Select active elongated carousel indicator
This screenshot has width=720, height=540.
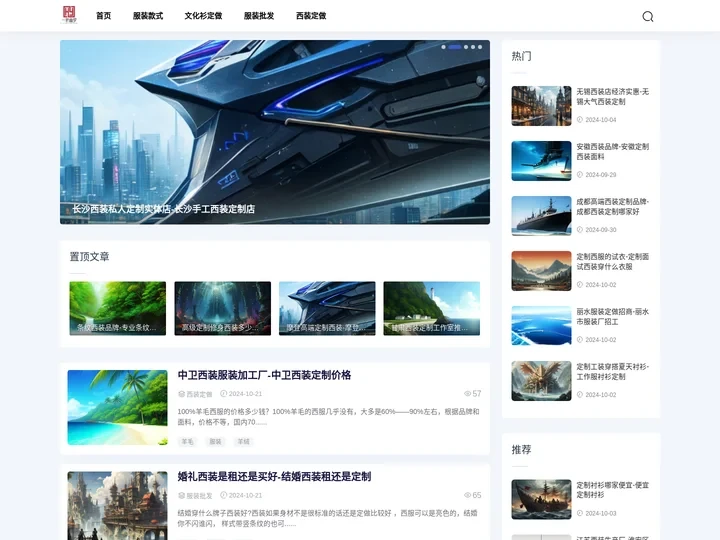pos(455,47)
